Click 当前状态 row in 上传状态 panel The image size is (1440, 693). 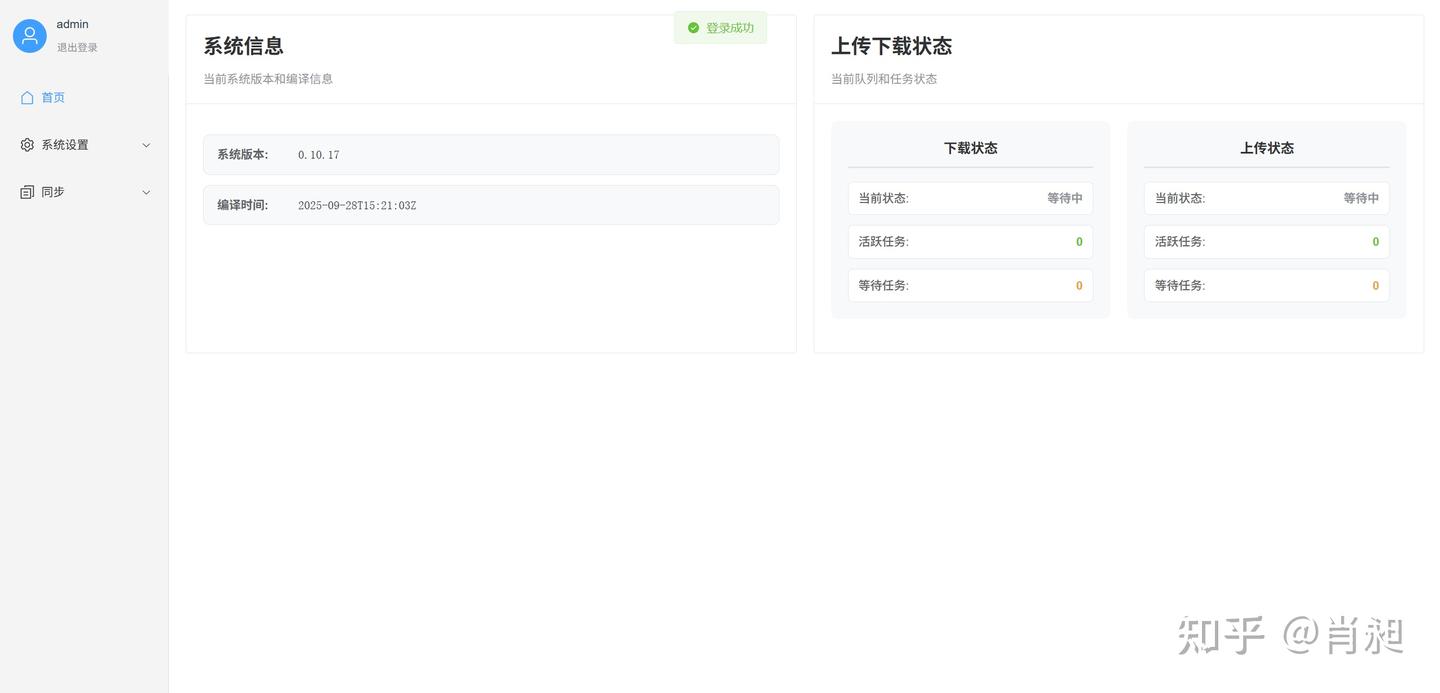1267,198
